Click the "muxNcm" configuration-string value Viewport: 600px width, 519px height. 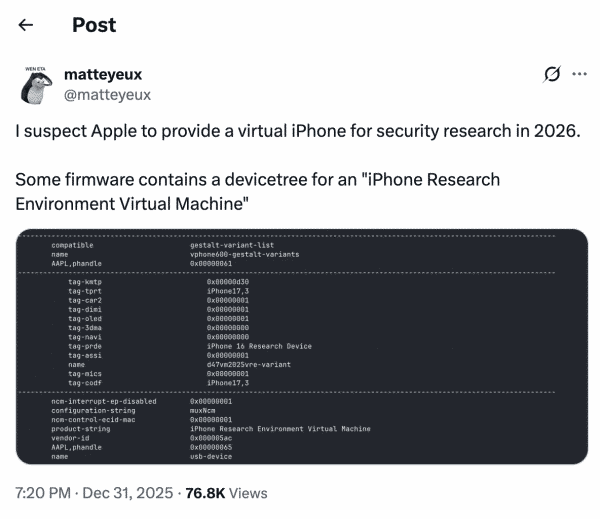(204, 410)
